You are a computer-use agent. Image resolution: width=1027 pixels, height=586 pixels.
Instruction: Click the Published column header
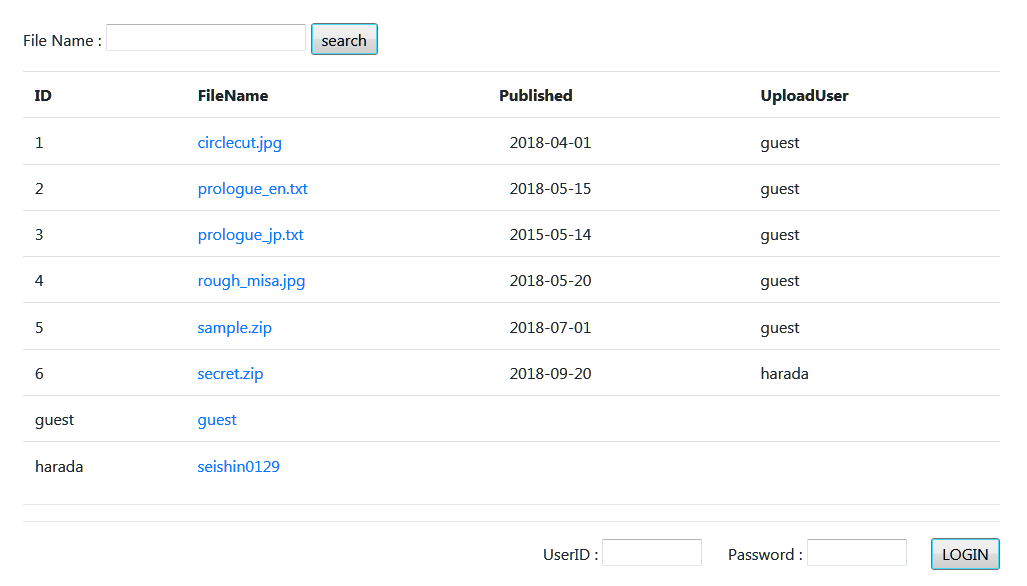point(535,96)
